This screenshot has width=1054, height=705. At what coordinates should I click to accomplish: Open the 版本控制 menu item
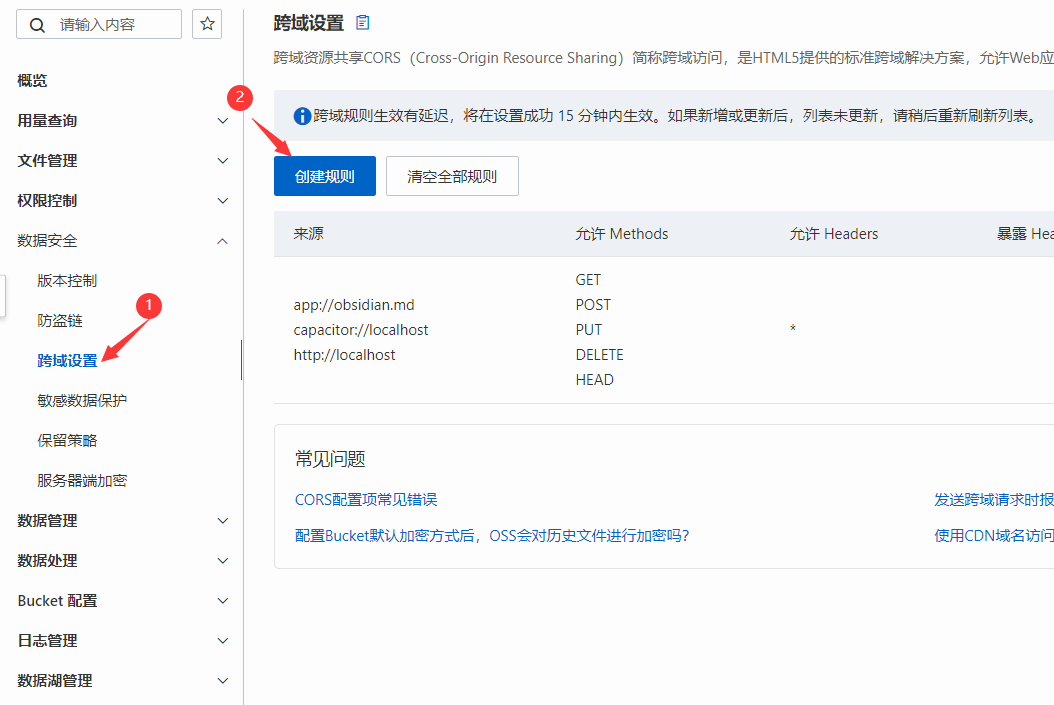[x=67, y=281]
